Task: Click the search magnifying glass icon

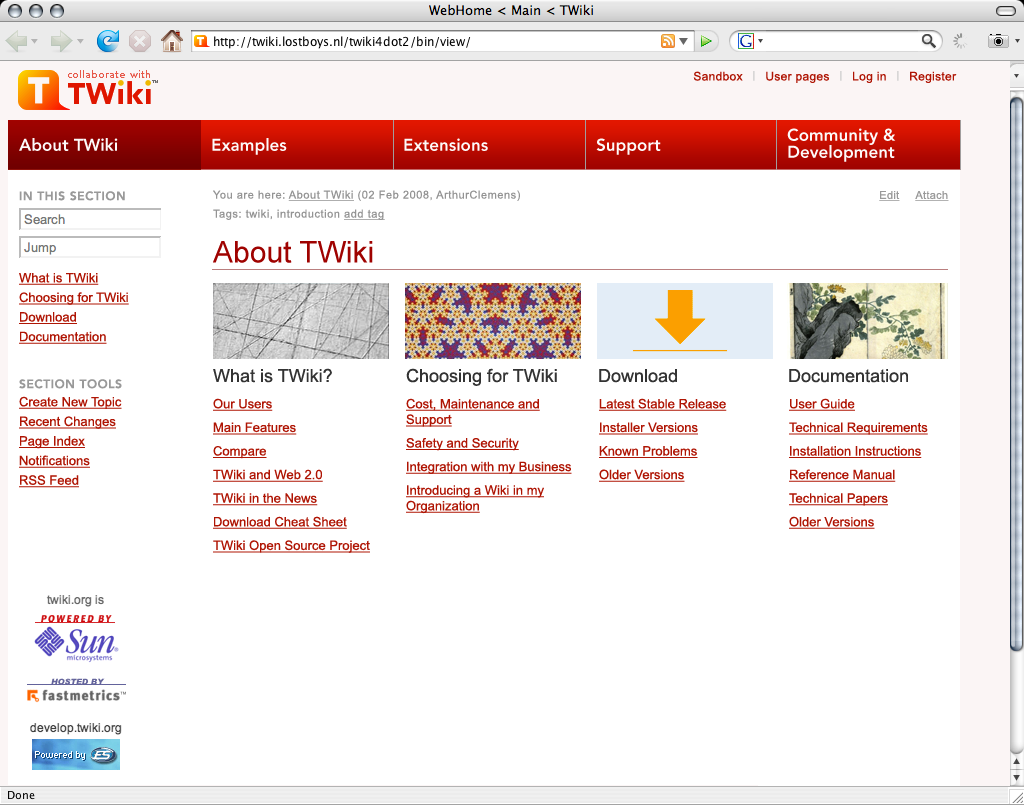Action: (x=929, y=41)
